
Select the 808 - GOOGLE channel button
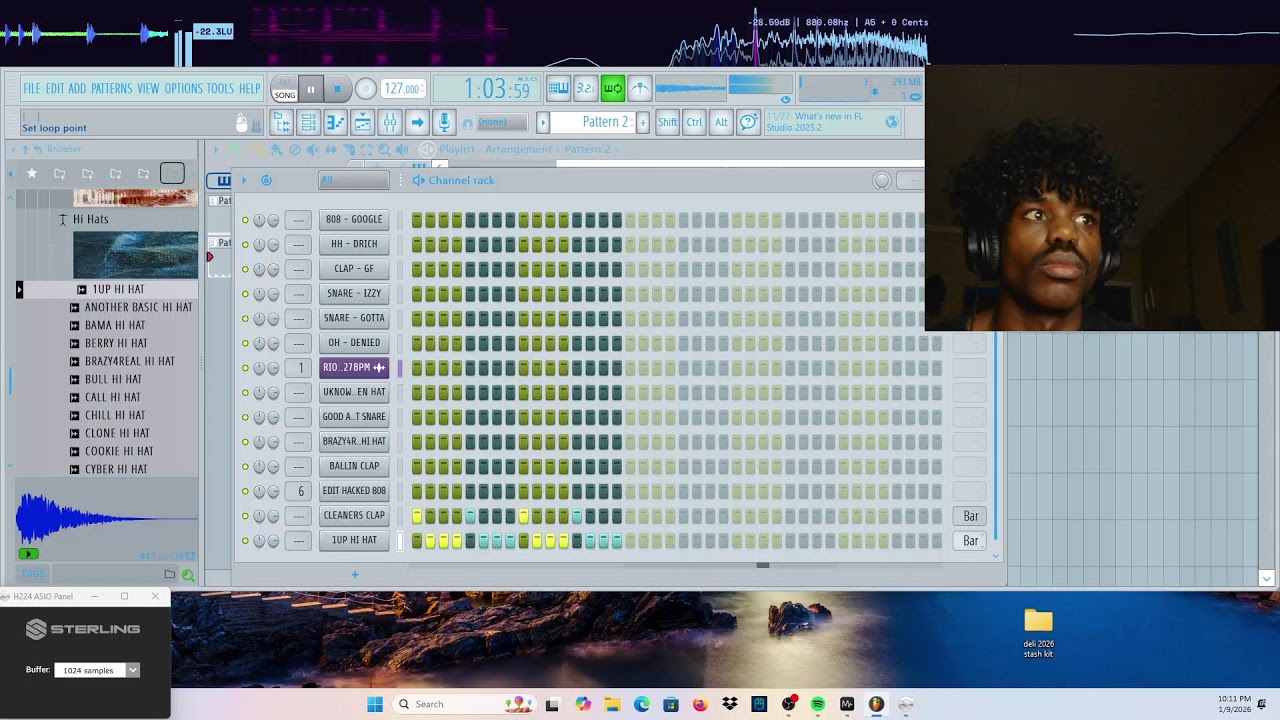coord(354,219)
